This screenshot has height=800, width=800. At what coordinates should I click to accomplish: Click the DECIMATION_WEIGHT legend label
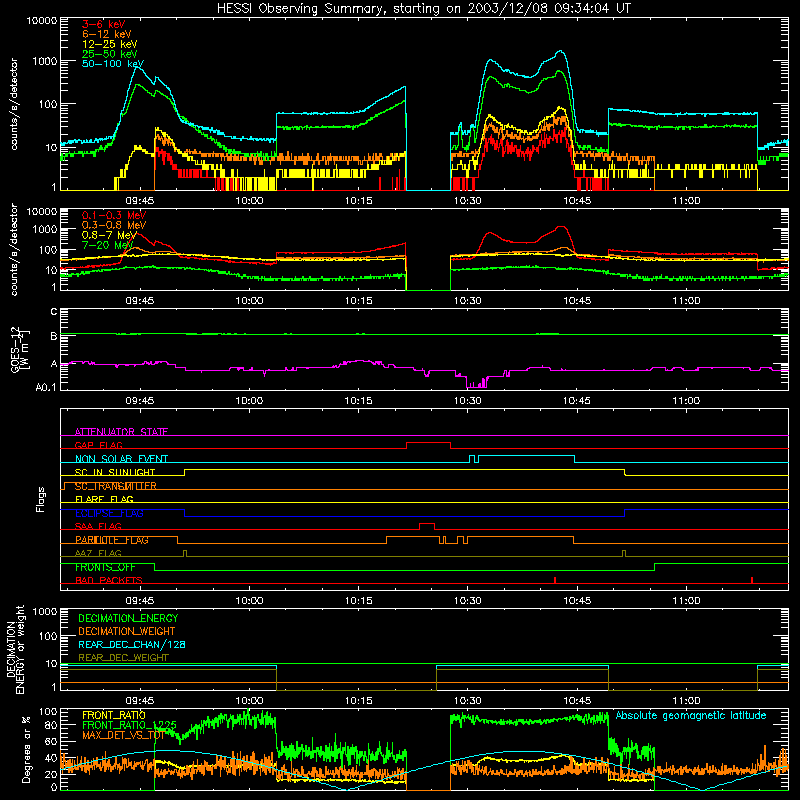click(127, 631)
